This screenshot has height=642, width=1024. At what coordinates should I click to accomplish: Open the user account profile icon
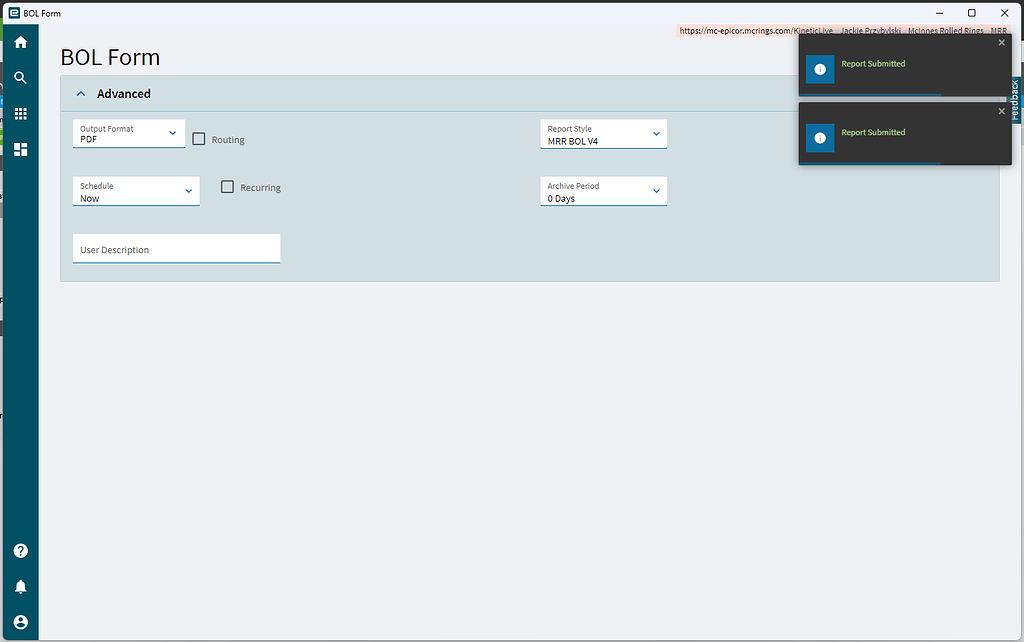(20, 621)
